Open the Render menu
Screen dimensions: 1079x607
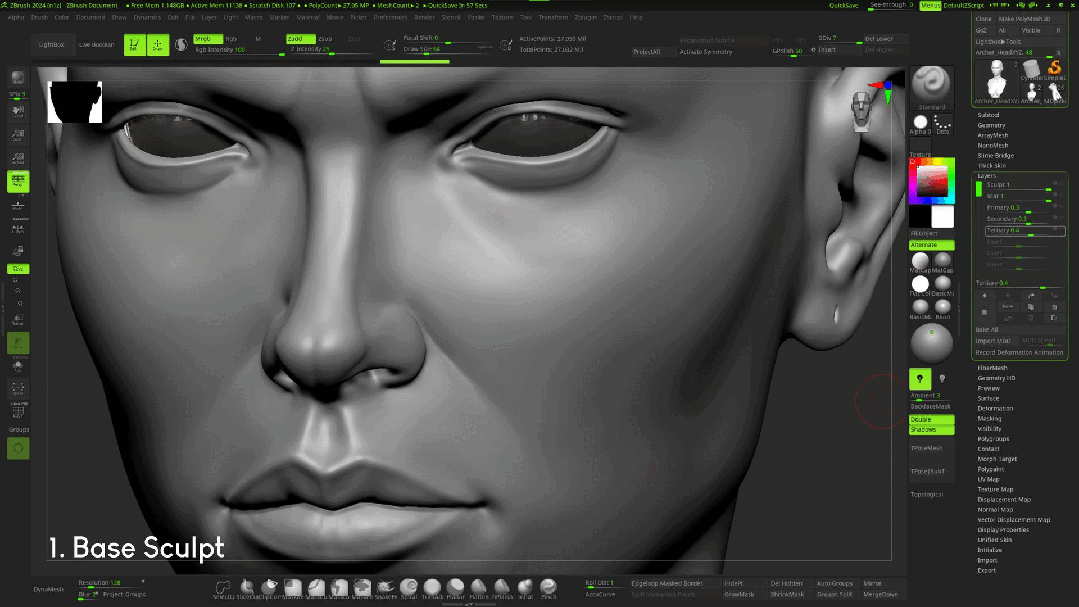425,17
